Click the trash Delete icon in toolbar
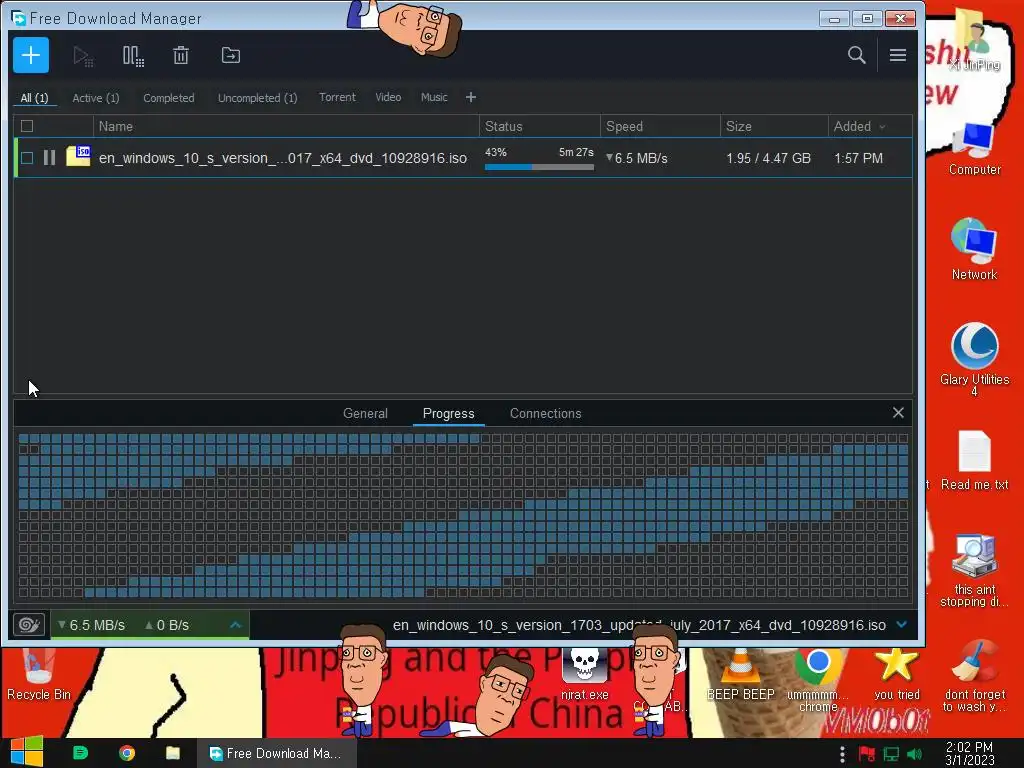Screen dimensions: 1024x768 (x=181, y=56)
